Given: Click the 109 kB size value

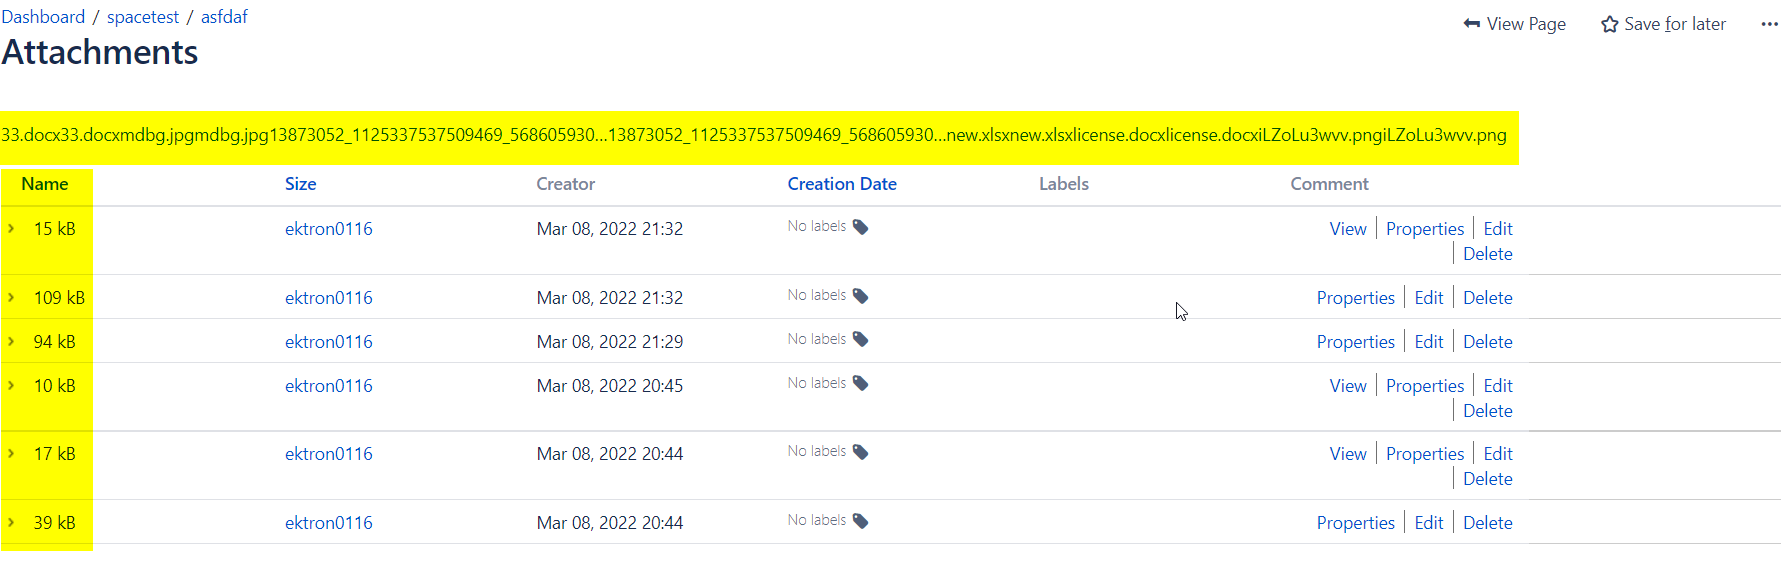Looking at the screenshot, I should tap(59, 298).
